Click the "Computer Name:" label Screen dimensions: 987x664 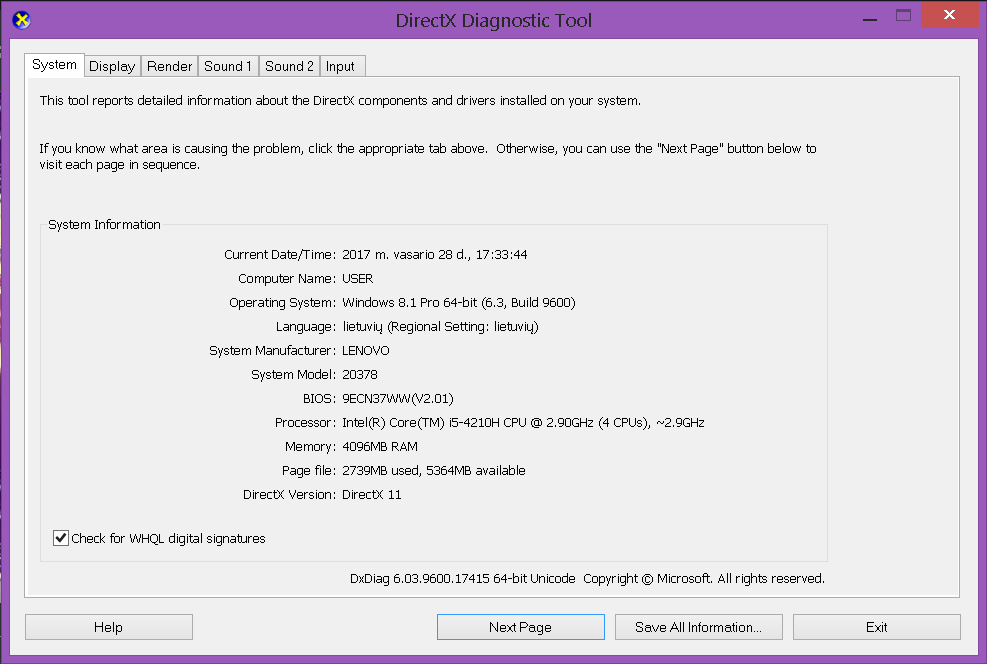(x=287, y=278)
